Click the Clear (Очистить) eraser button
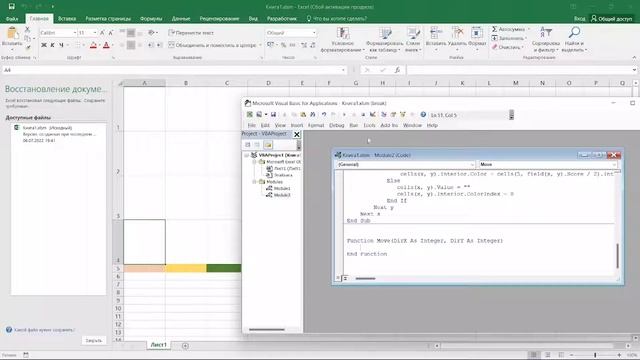This screenshot has width=640, height=360. [507, 47]
